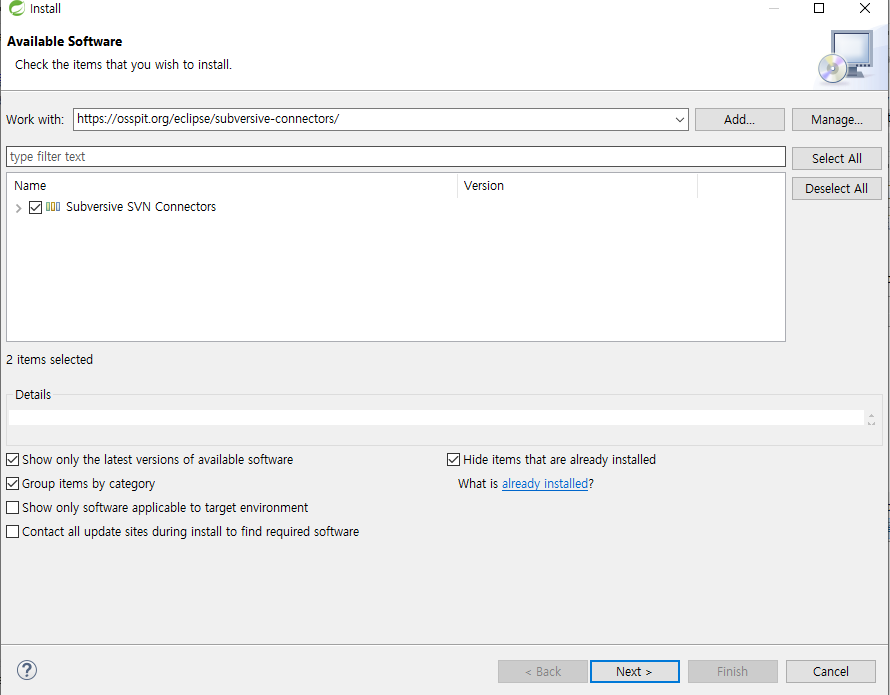Open the Work with dropdown arrow
Screen dimensions: 890x695
click(x=679, y=120)
